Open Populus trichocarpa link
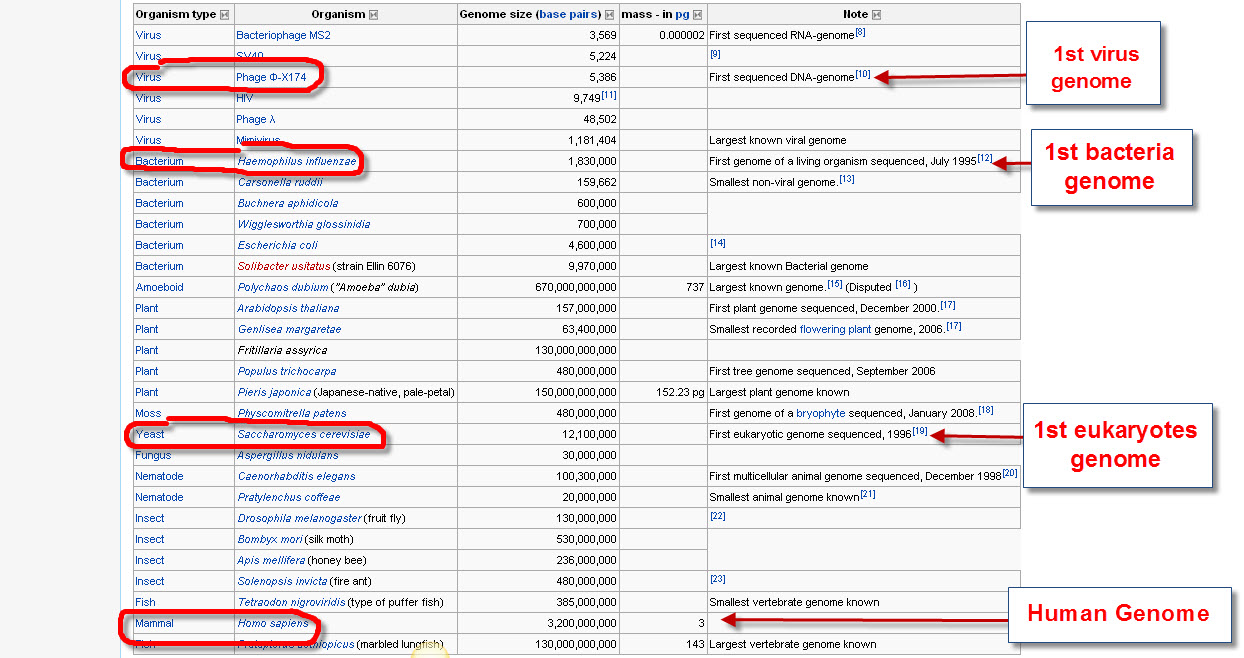 (286, 371)
